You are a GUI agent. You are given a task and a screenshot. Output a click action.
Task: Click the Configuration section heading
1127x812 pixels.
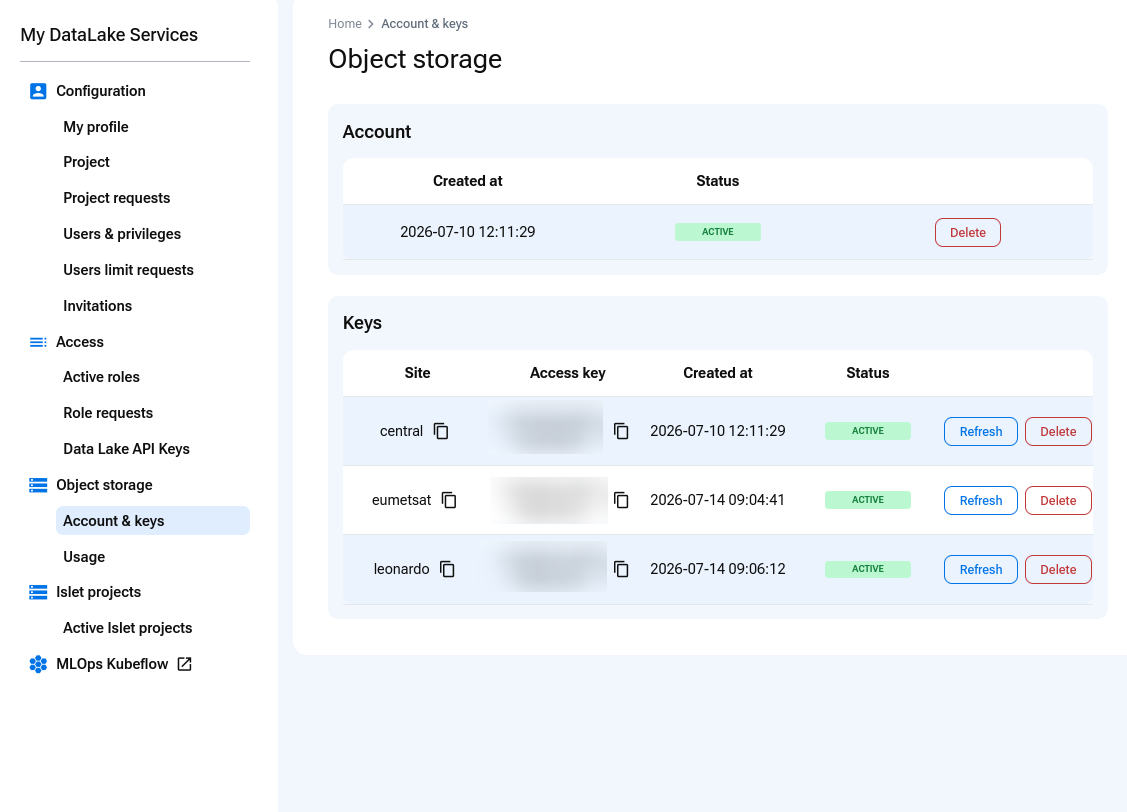(101, 91)
